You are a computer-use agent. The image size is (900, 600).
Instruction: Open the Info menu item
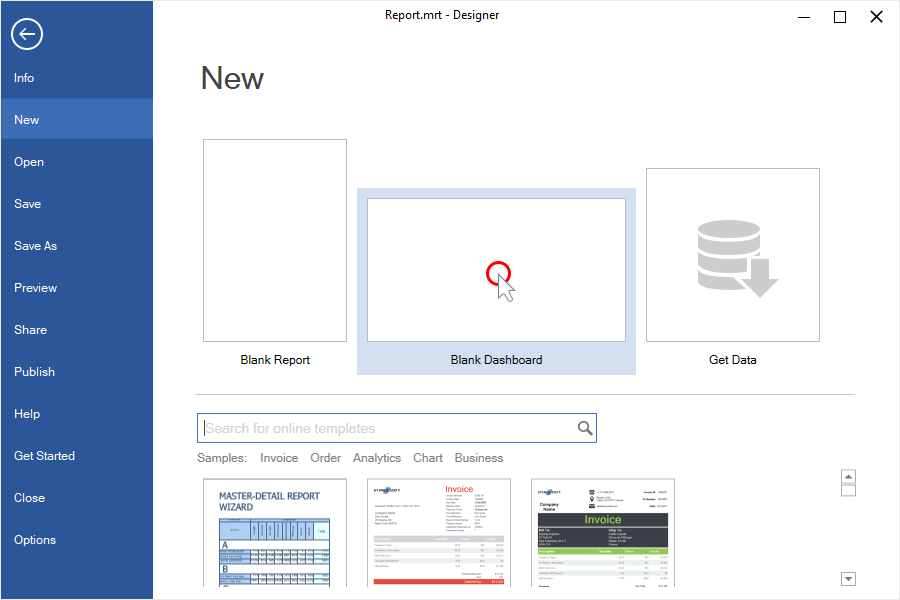pos(24,78)
